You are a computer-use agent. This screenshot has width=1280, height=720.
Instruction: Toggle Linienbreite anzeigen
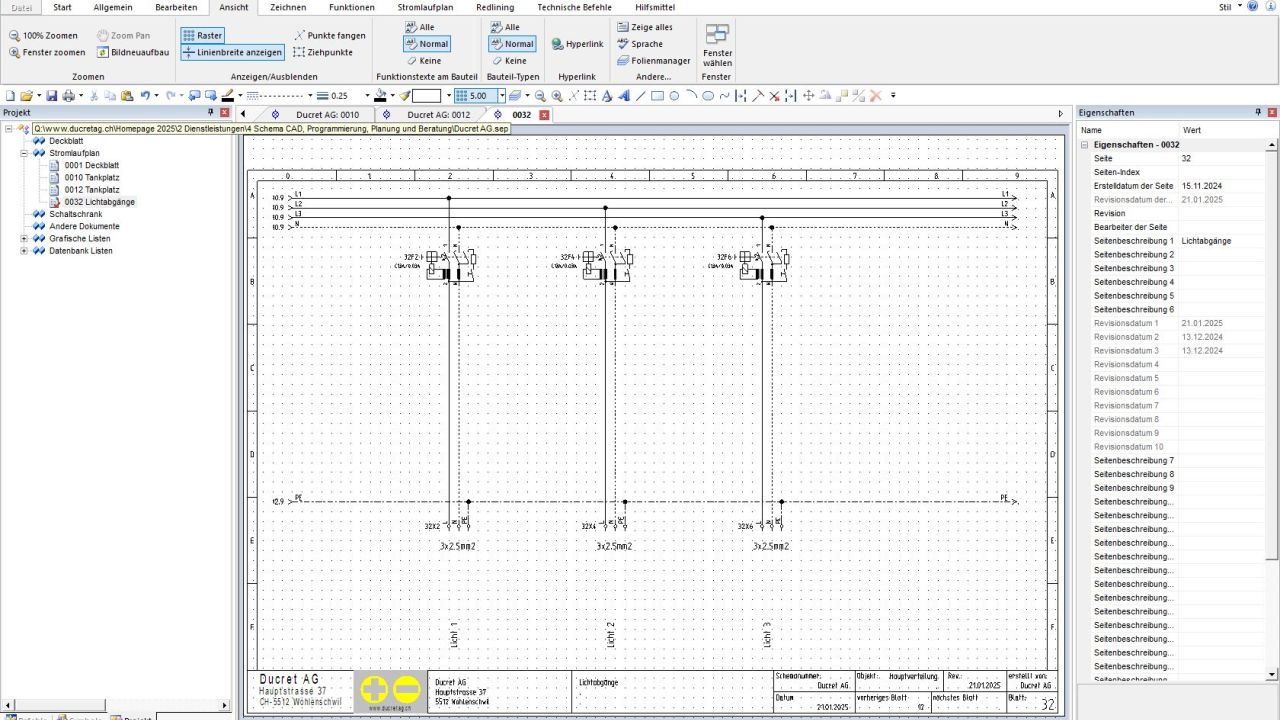(232, 52)
